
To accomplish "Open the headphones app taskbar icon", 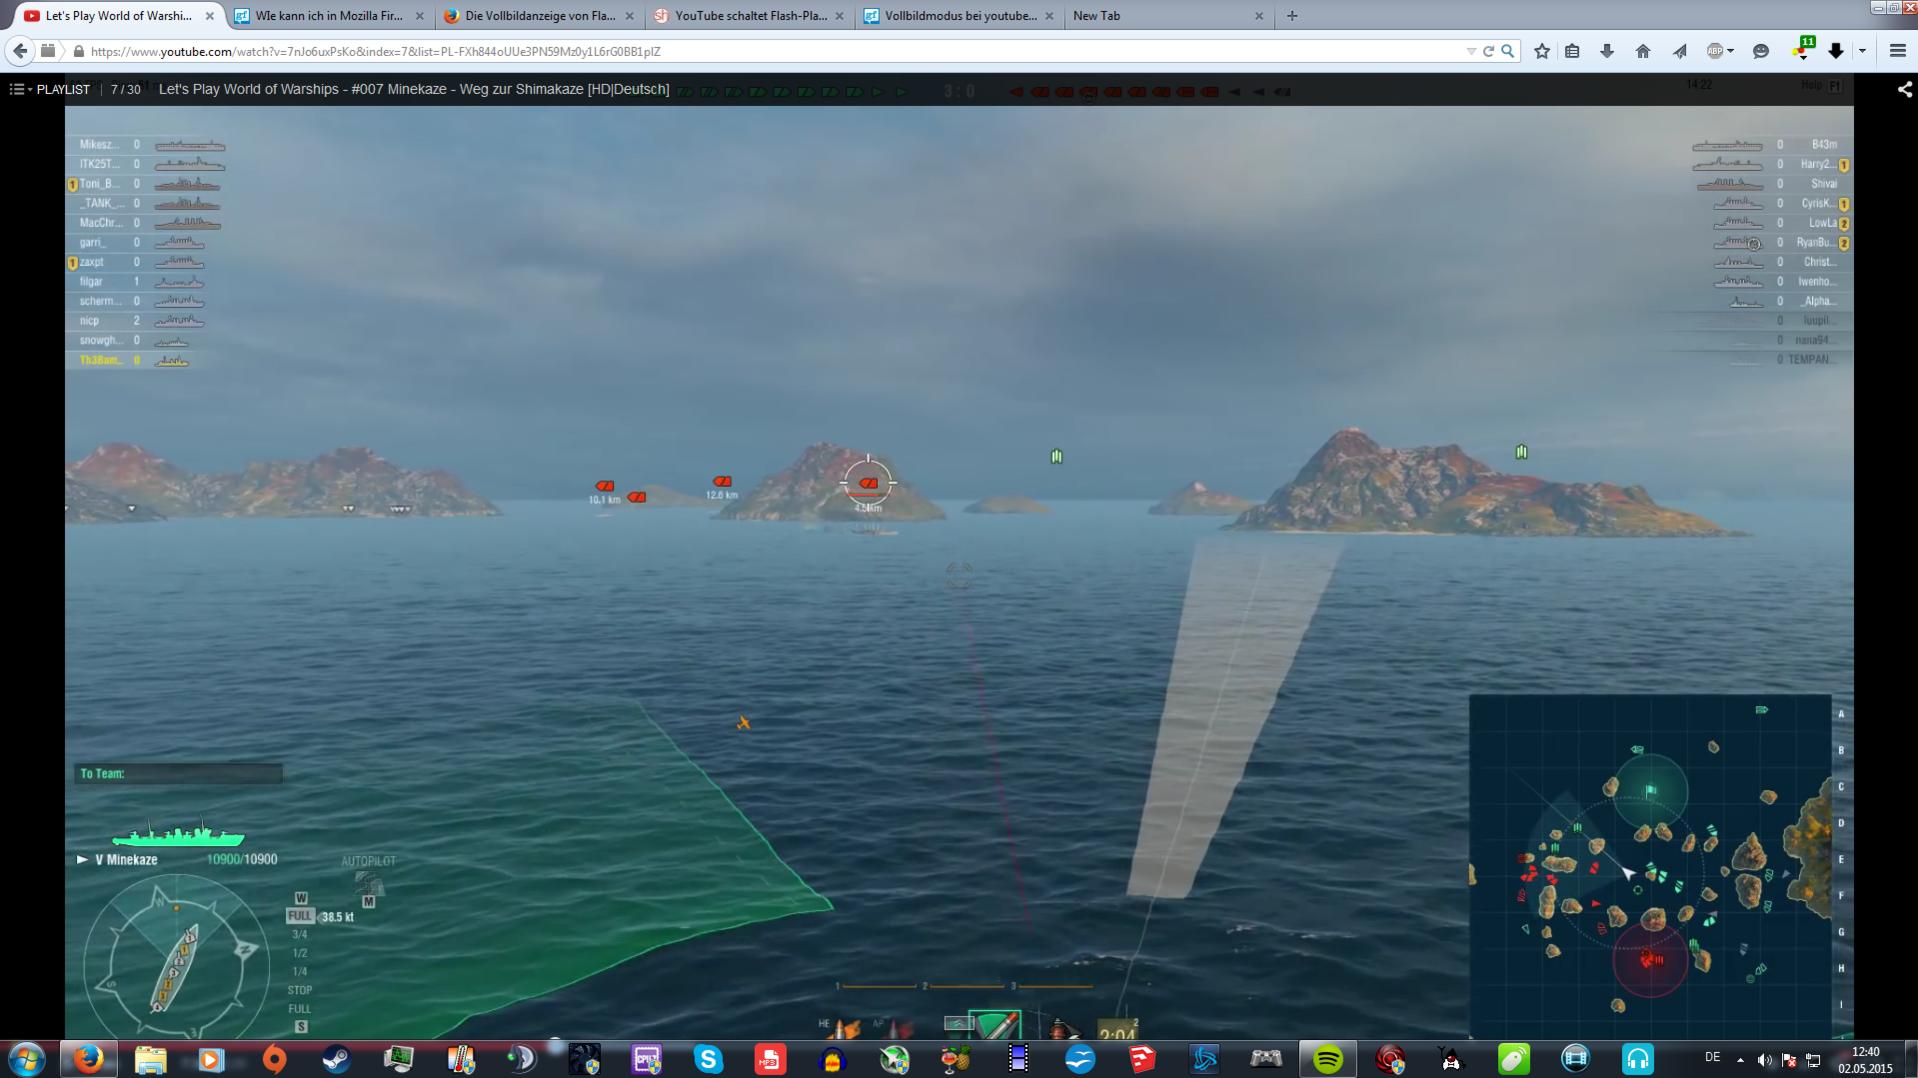I will [x=1638, y=1059].
